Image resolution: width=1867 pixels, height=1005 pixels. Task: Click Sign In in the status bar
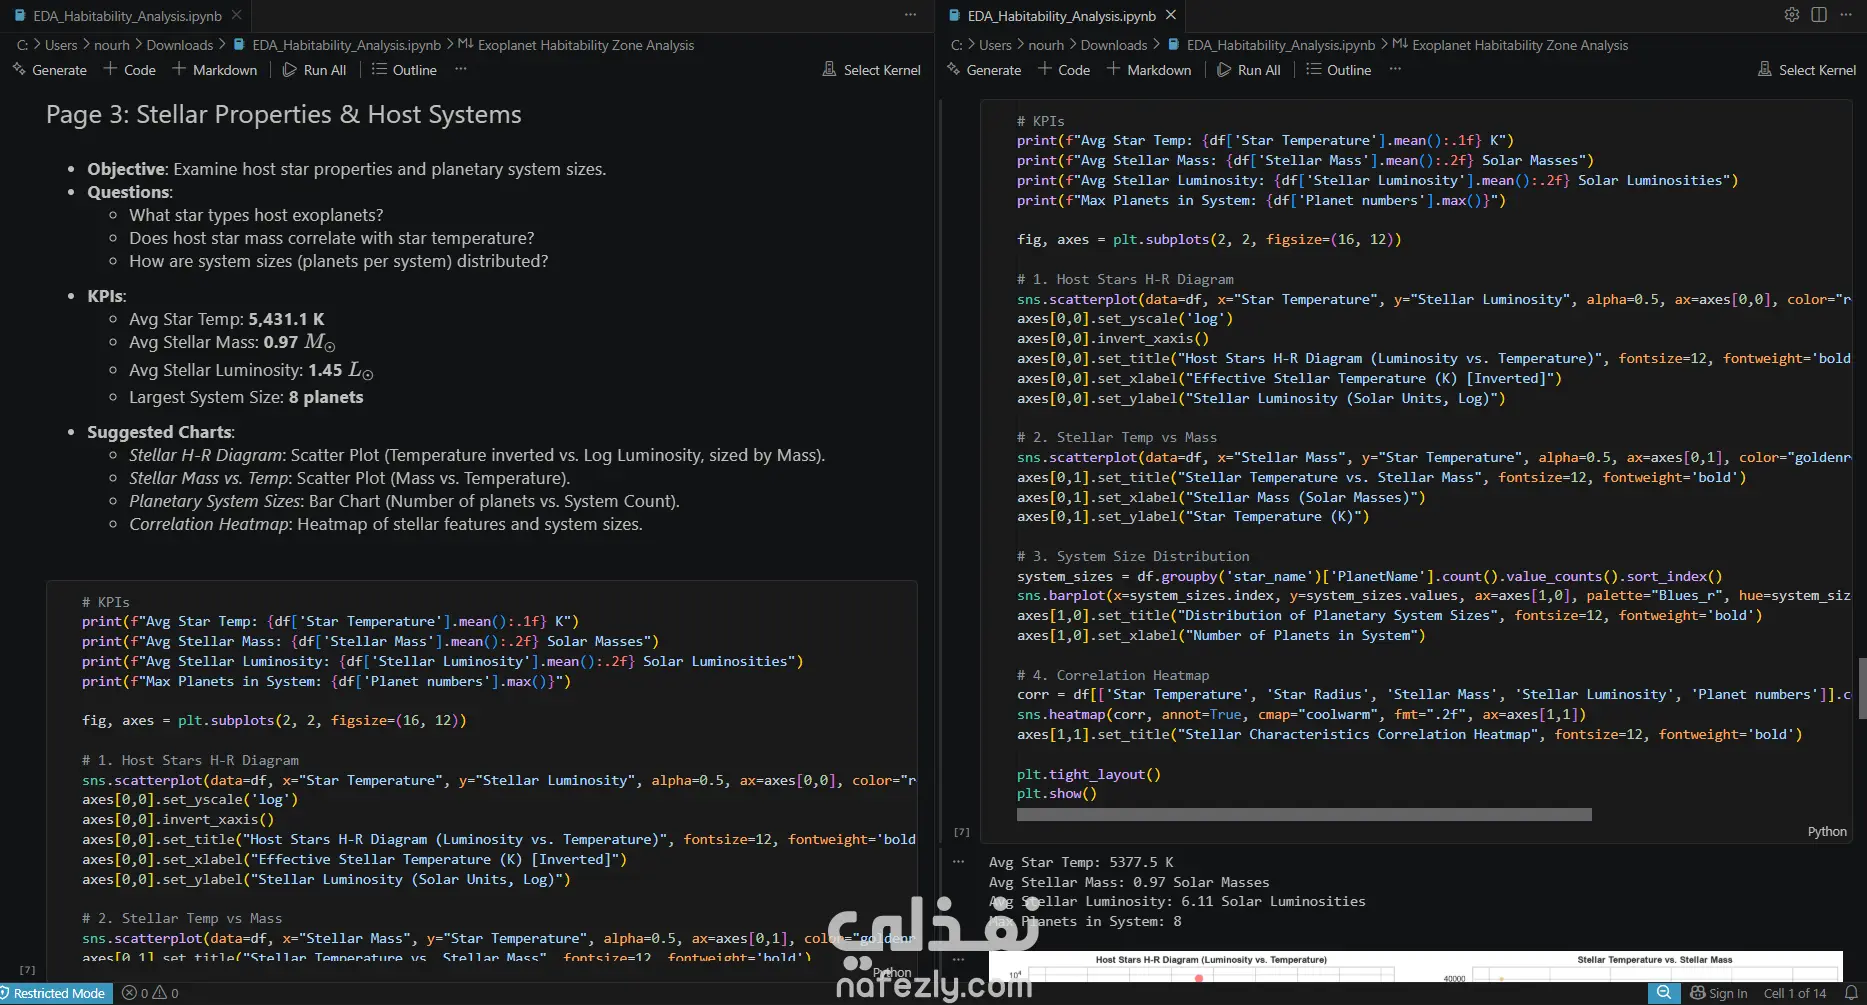(x=1719, y=993)
